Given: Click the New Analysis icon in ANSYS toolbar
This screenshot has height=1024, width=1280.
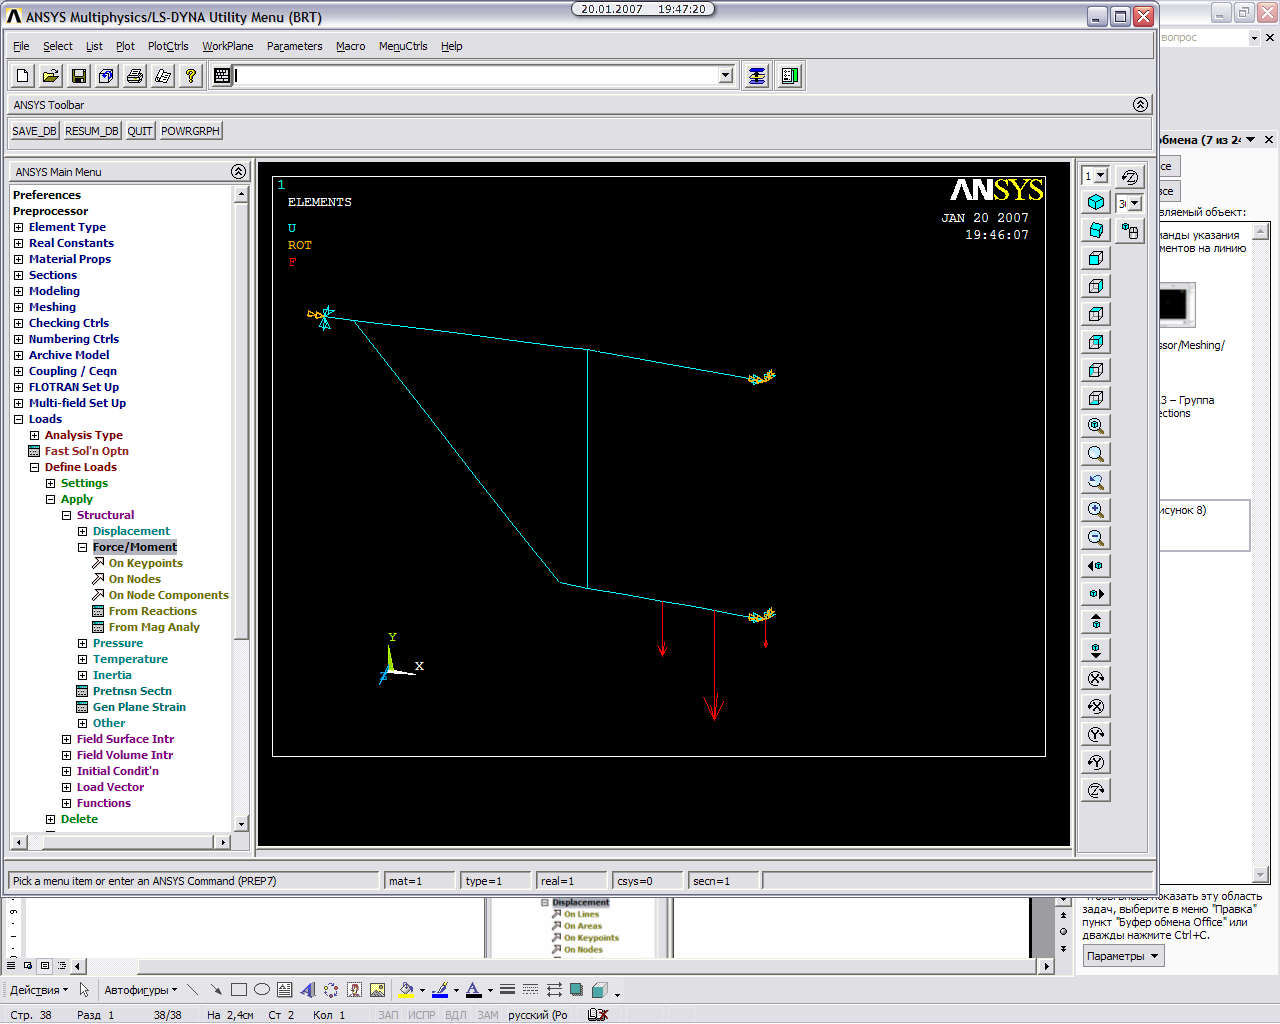Looking at the screenshot, I should tap(23, 76).
